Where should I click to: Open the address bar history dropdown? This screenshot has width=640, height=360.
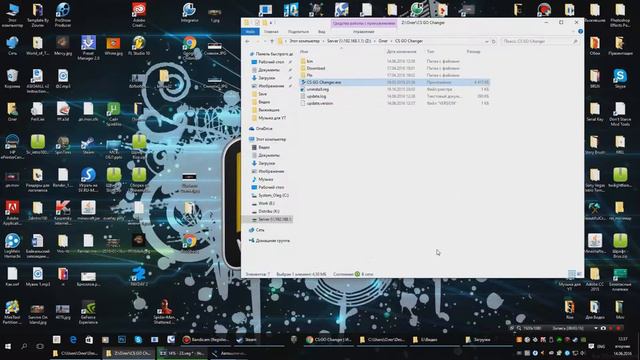[x=487, y=41]
